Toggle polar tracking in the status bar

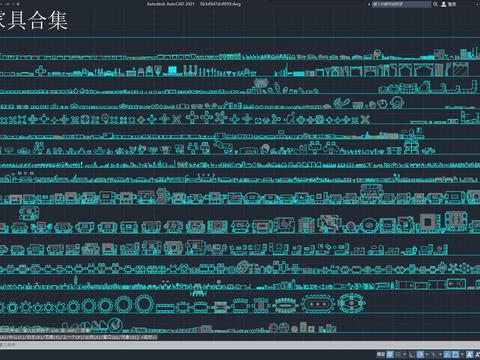pos(420,354)
